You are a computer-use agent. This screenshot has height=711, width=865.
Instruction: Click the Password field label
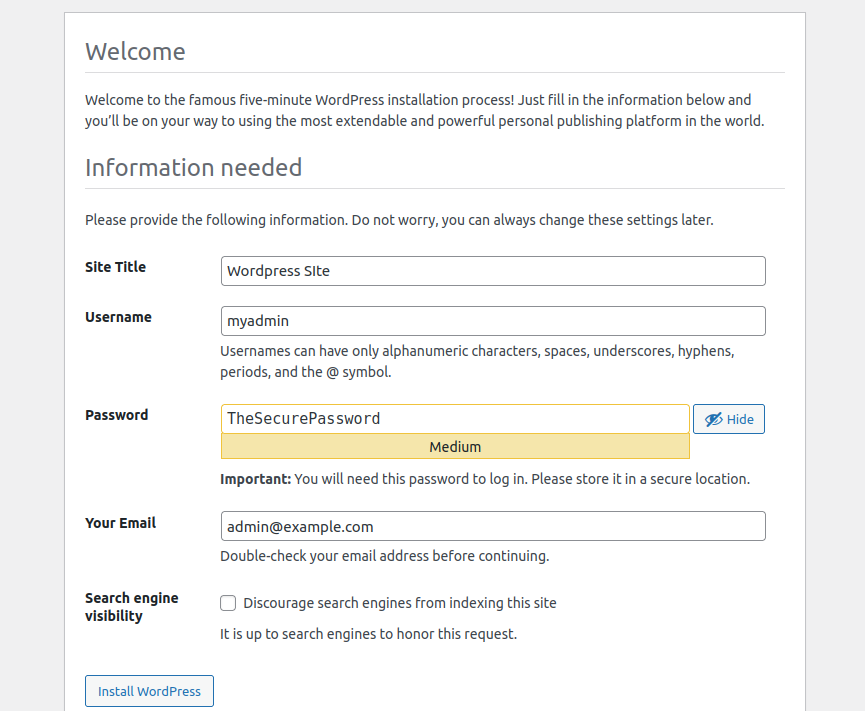(x=116, y=415)
